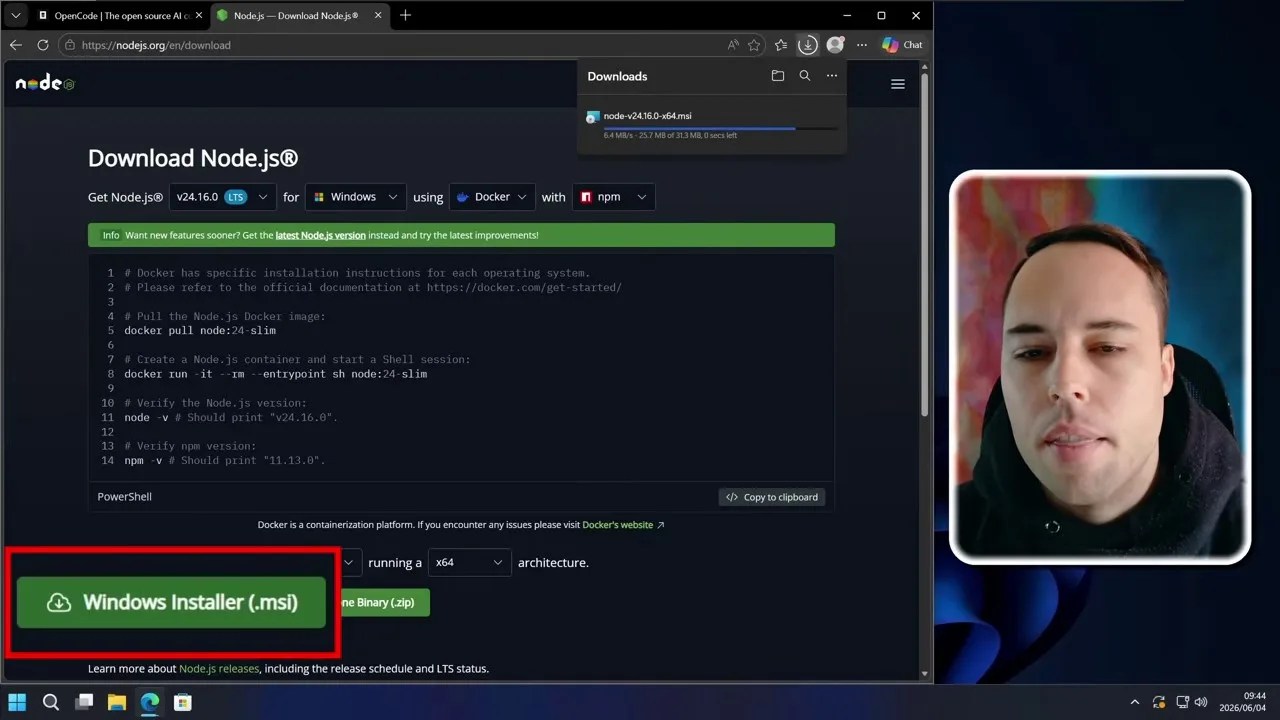This screenshot has width=1280, height=720.
Task: Go back to the previous page
Action: 15,45
